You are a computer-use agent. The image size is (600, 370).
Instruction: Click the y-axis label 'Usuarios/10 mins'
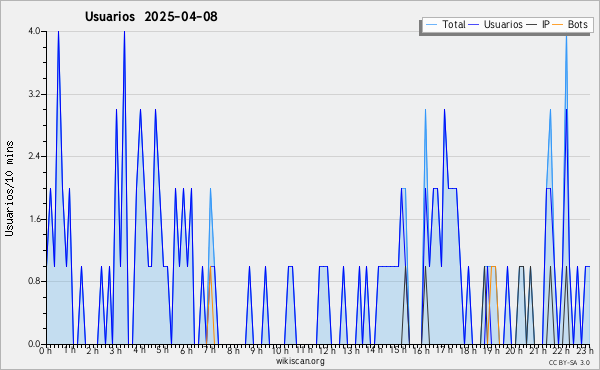9,189
